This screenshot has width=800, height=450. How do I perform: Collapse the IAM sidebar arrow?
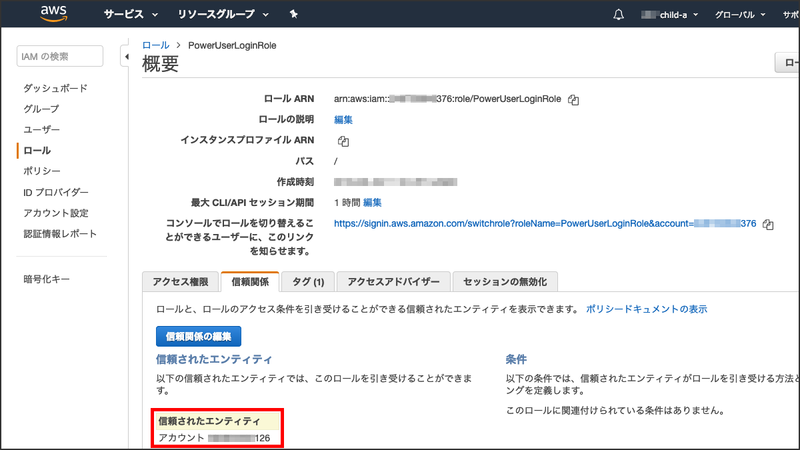coord(126,57)
